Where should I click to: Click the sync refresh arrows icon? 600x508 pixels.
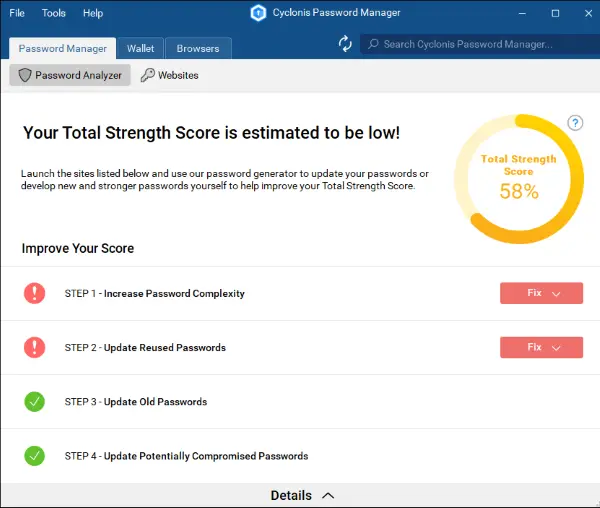click(x=345, y=44)
